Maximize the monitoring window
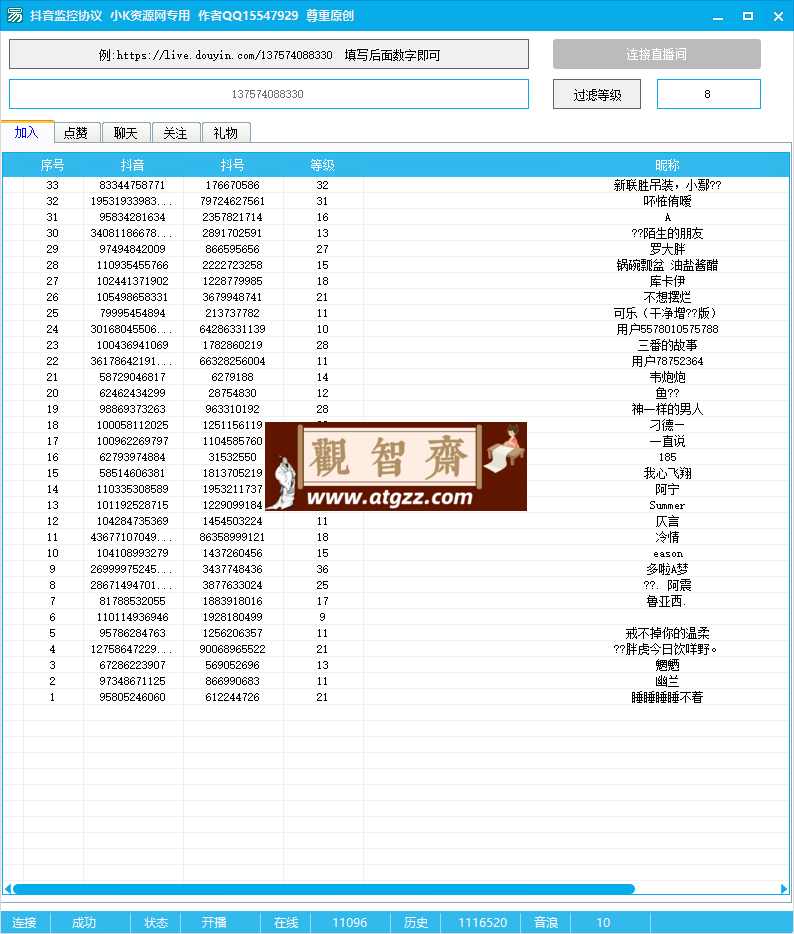Image resolution: width=794 pixels, height=934 pixels. pos(748,17)
